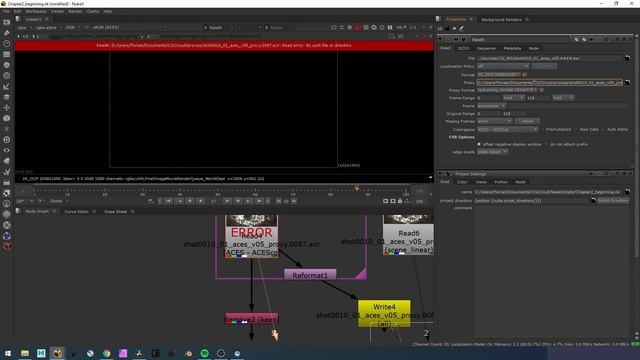Click the file browser icon next to File field
The width and height of the screenshot is (640, 360).
pyautogui.click(x=627, y=58)
